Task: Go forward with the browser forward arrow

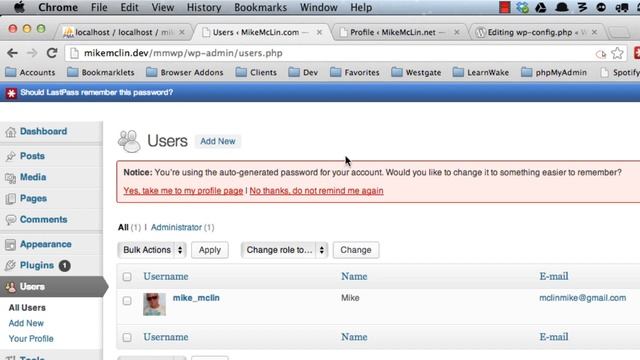Action: [x=32, y=53]
